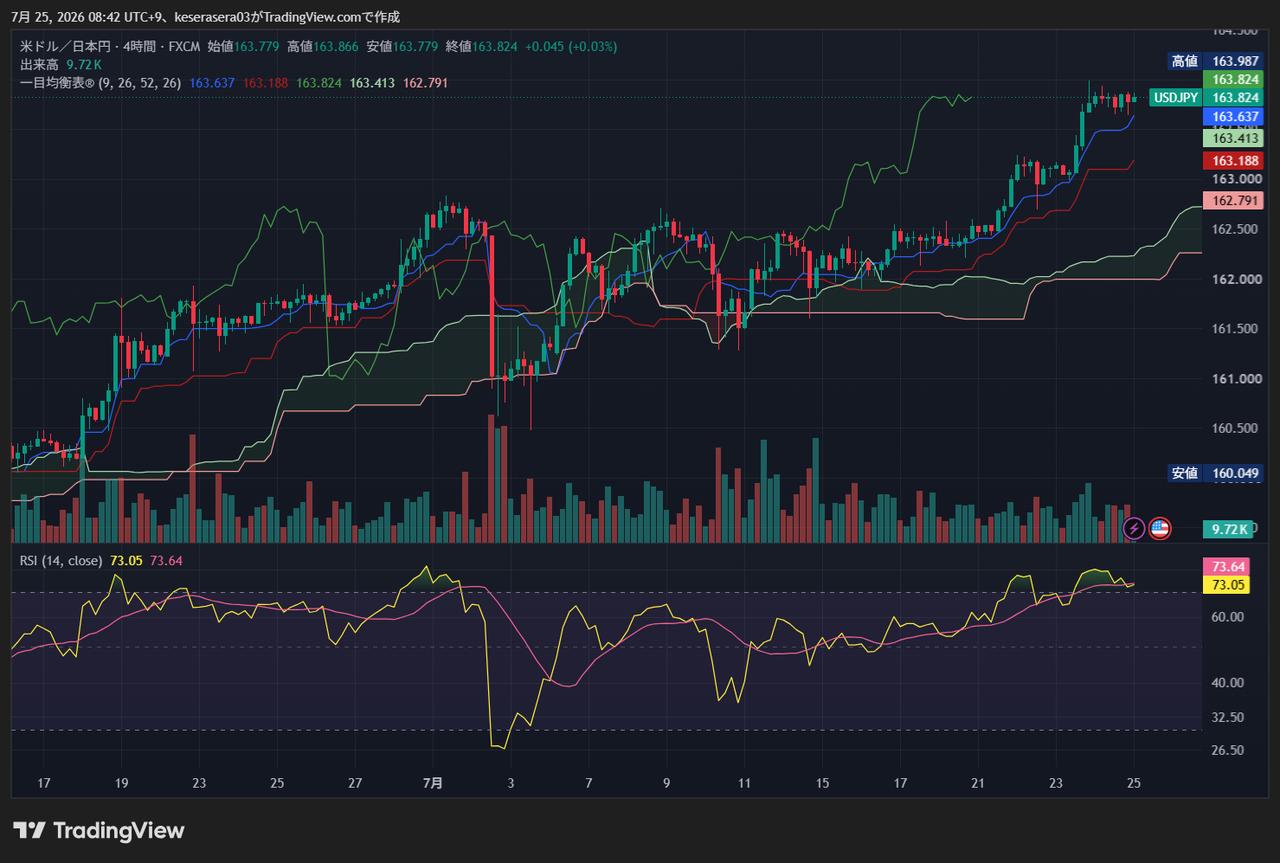The width and height of the screenshot is (1280, 863).
Task: Select the 出来高 volume indicator label
Action: click(40, 64)
